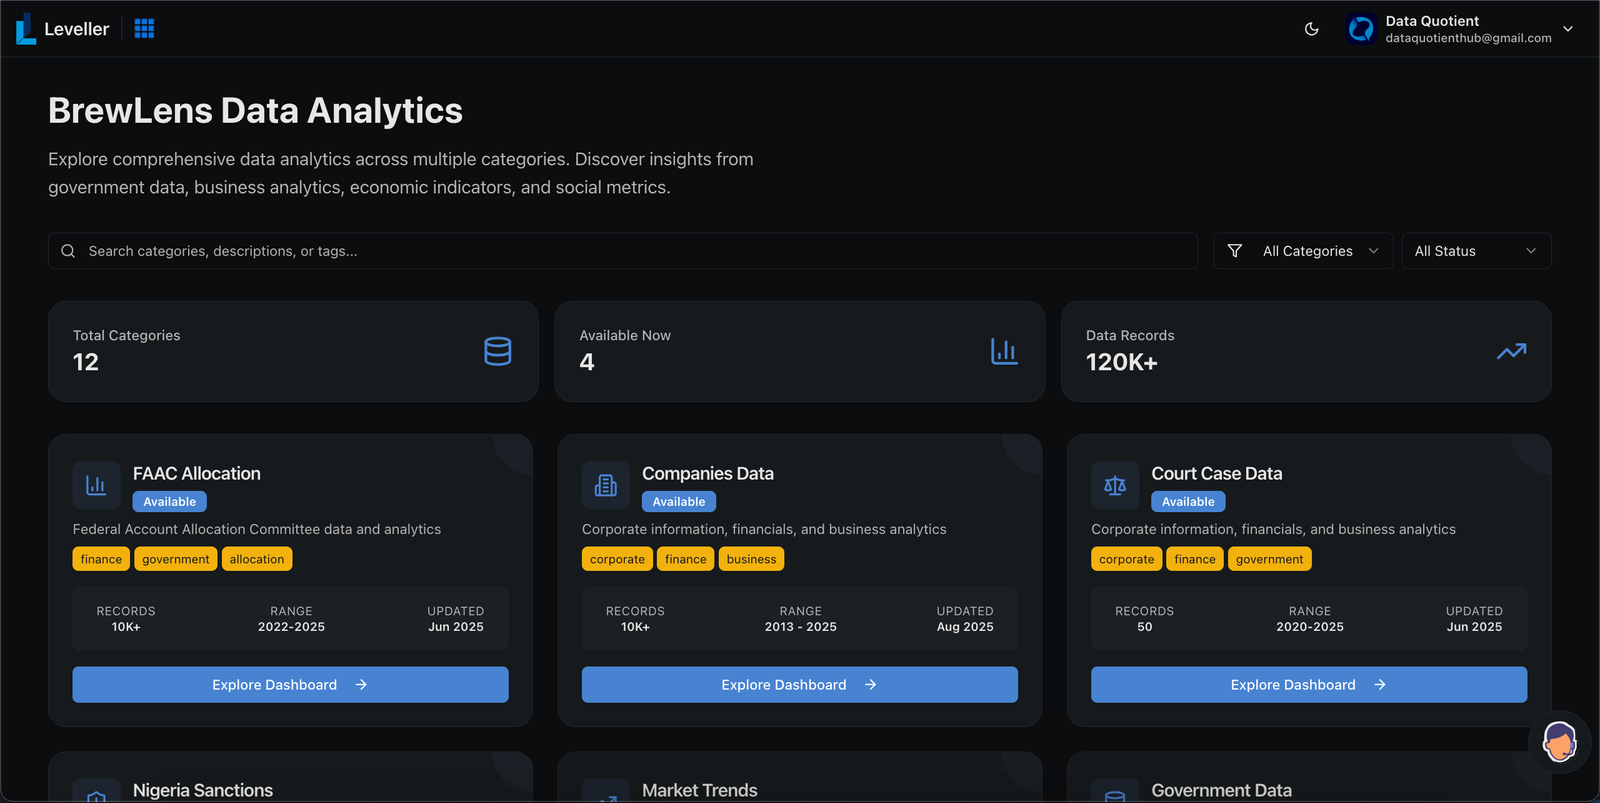Open the apps grid menu icon
The image size is (1600, 803).
coord(144,29)
